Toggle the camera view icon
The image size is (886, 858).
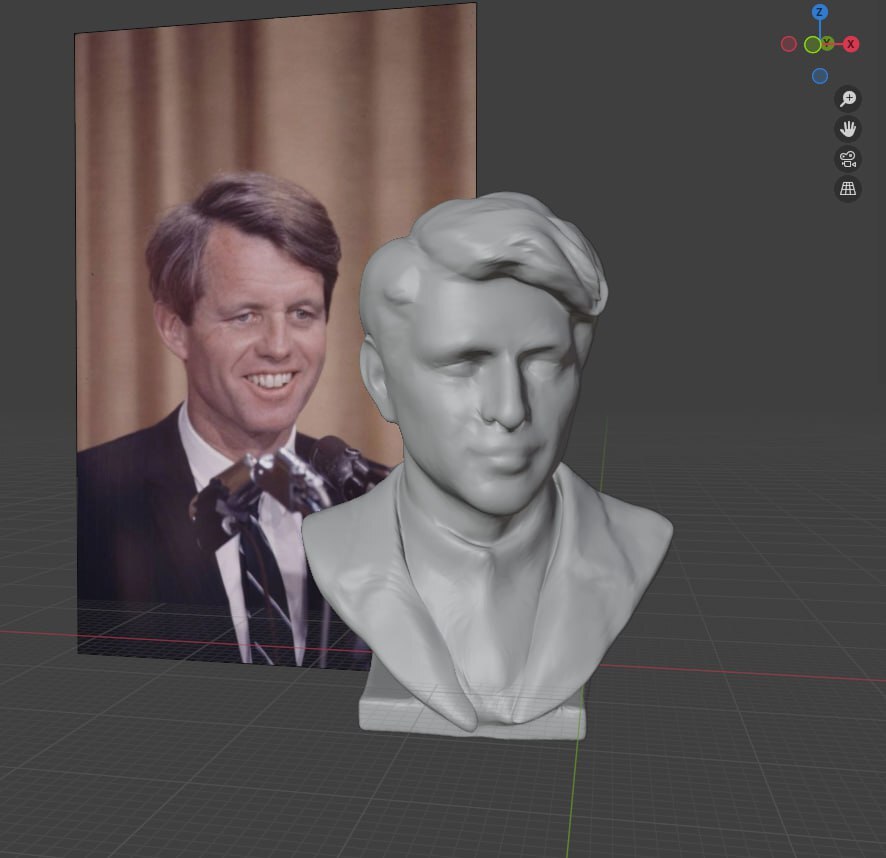848,159
